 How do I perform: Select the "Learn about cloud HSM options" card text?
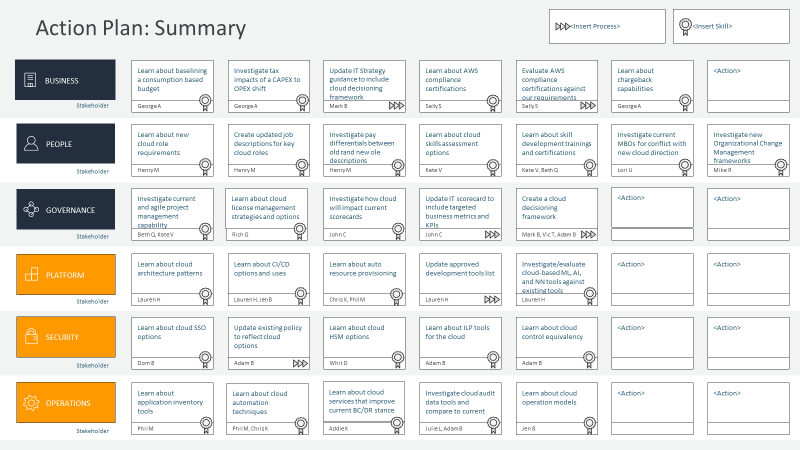tap(356, 332)
